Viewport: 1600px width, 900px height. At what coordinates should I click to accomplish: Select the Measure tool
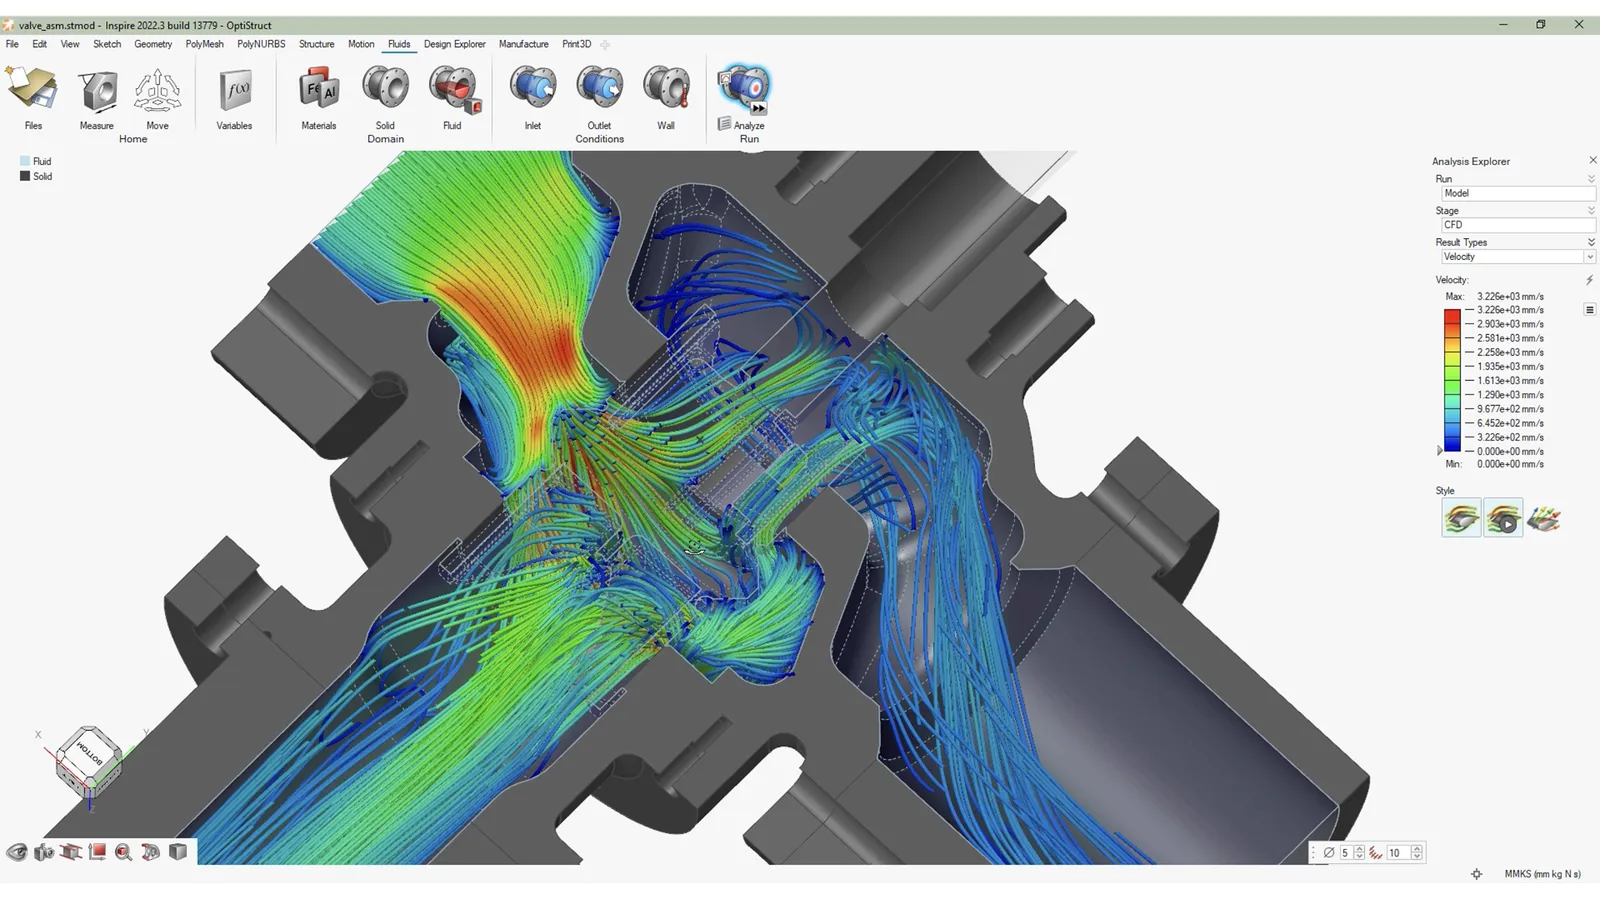pos(97,90)
